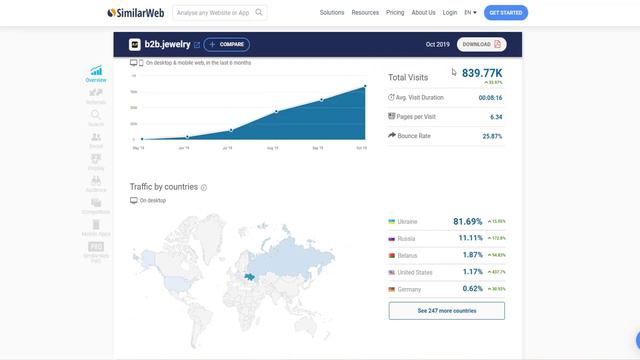This screenshot has height=360, width=640.
Task: Click the Belarus flag icon
Action: (x=392, y=256)
